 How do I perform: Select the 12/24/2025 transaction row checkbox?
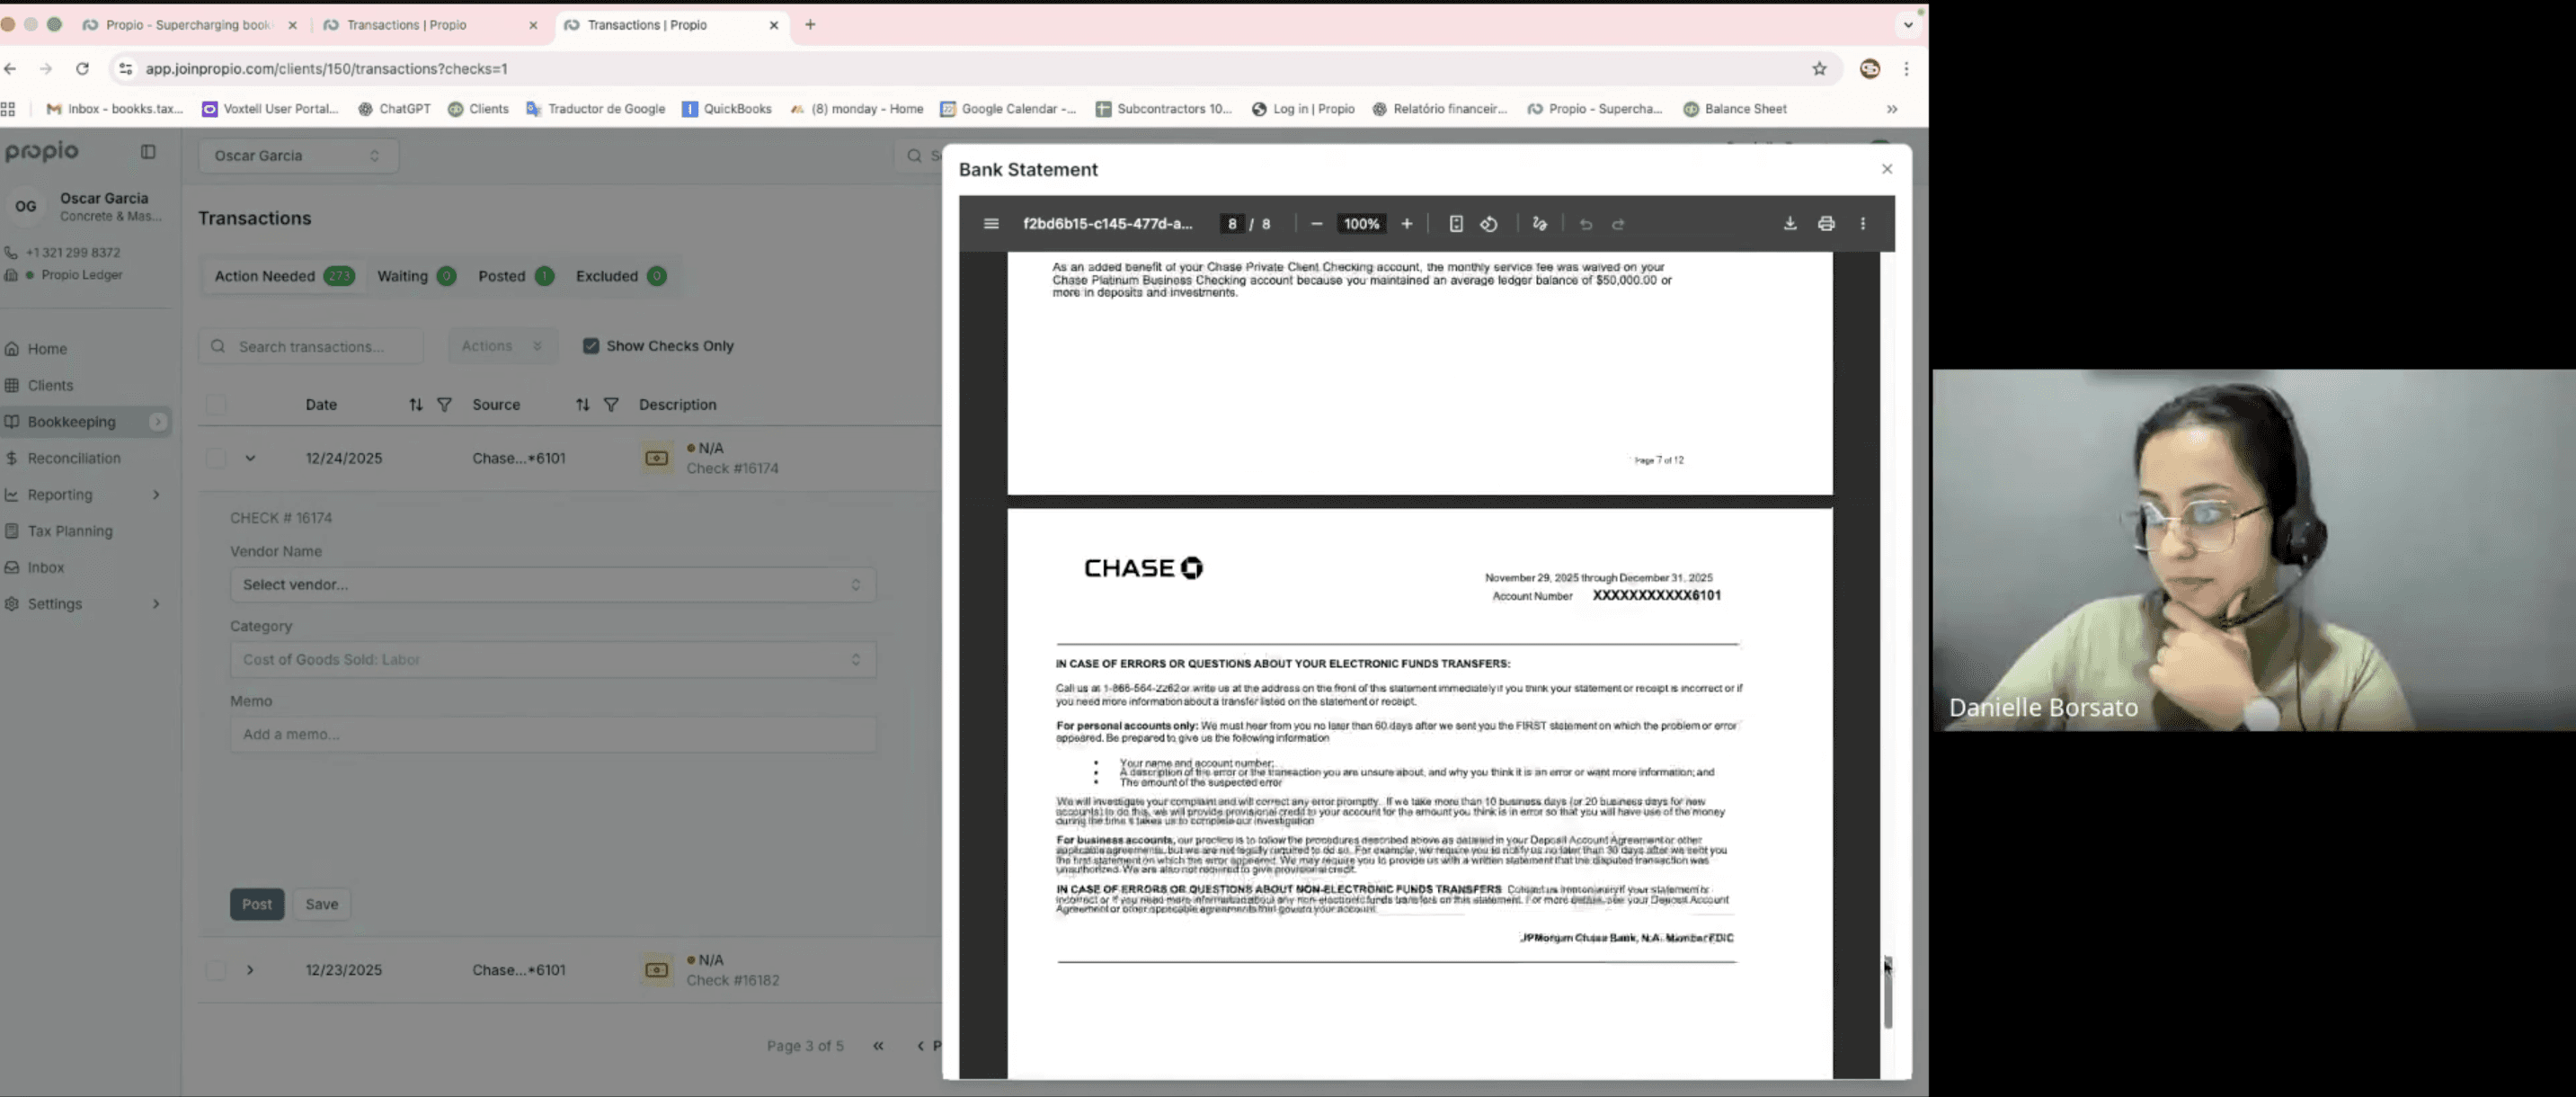click(216, 458)
